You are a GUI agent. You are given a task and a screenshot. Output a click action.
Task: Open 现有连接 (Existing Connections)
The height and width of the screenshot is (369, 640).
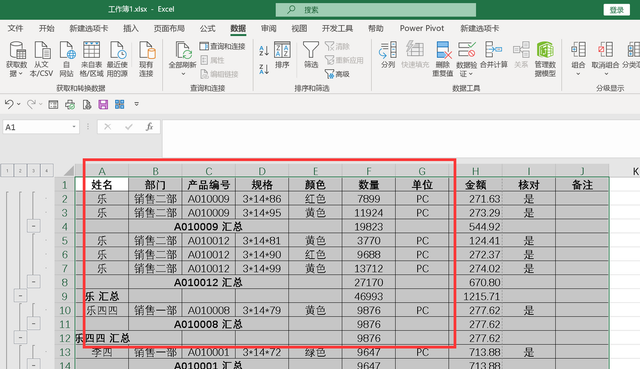click(146, 59)
